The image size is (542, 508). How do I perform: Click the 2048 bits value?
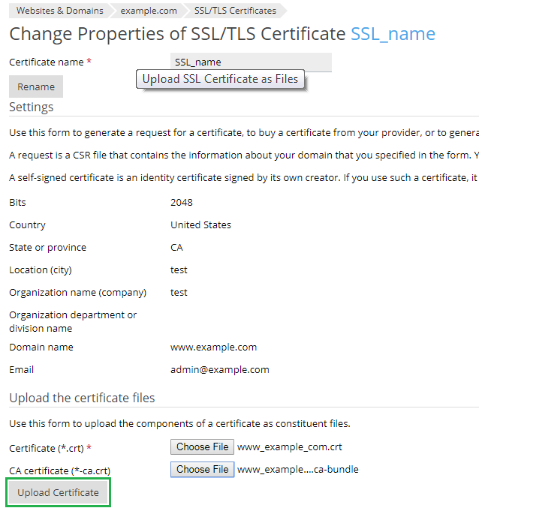(181, 202)
